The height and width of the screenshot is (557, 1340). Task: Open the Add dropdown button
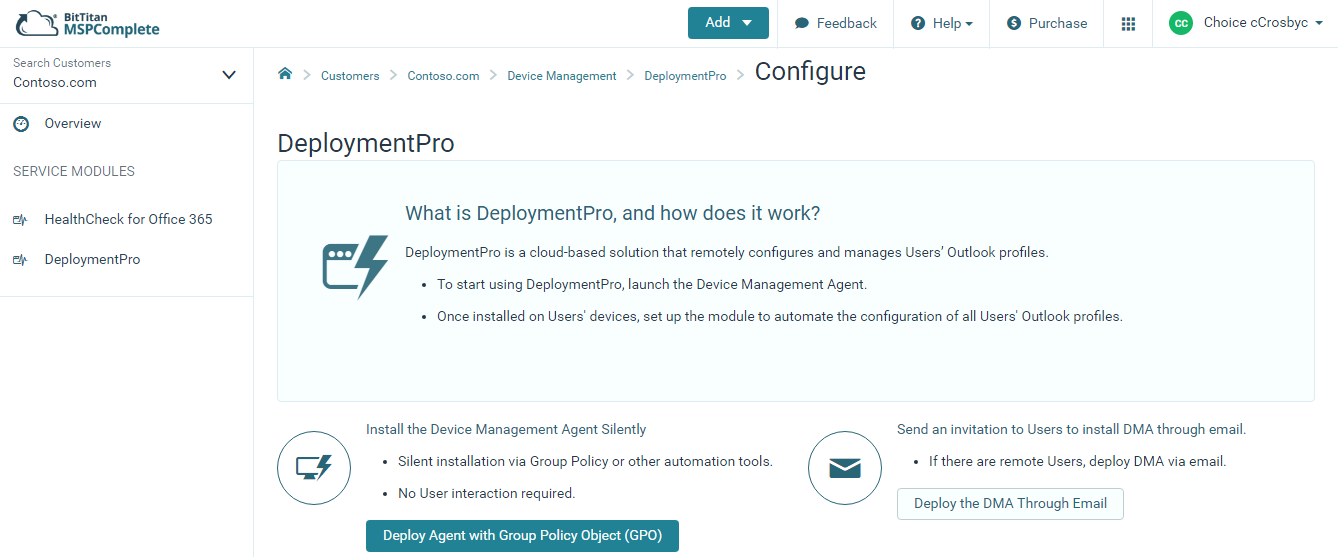coord(728,23)
